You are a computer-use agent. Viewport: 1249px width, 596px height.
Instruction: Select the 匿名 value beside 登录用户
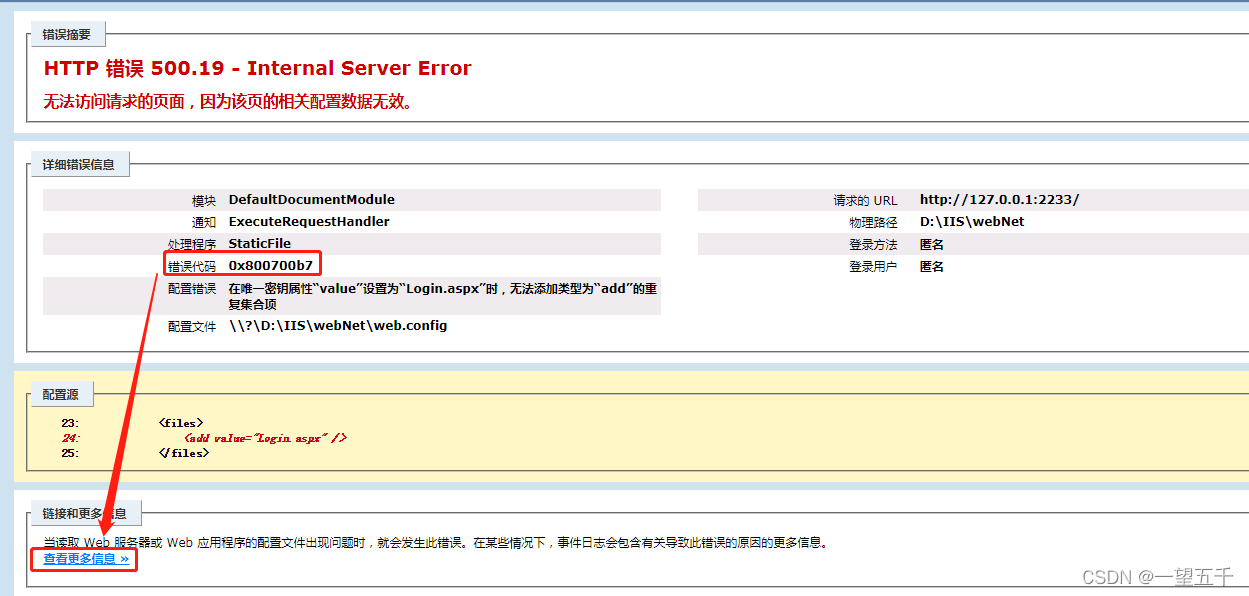click(x=932, y=266)
